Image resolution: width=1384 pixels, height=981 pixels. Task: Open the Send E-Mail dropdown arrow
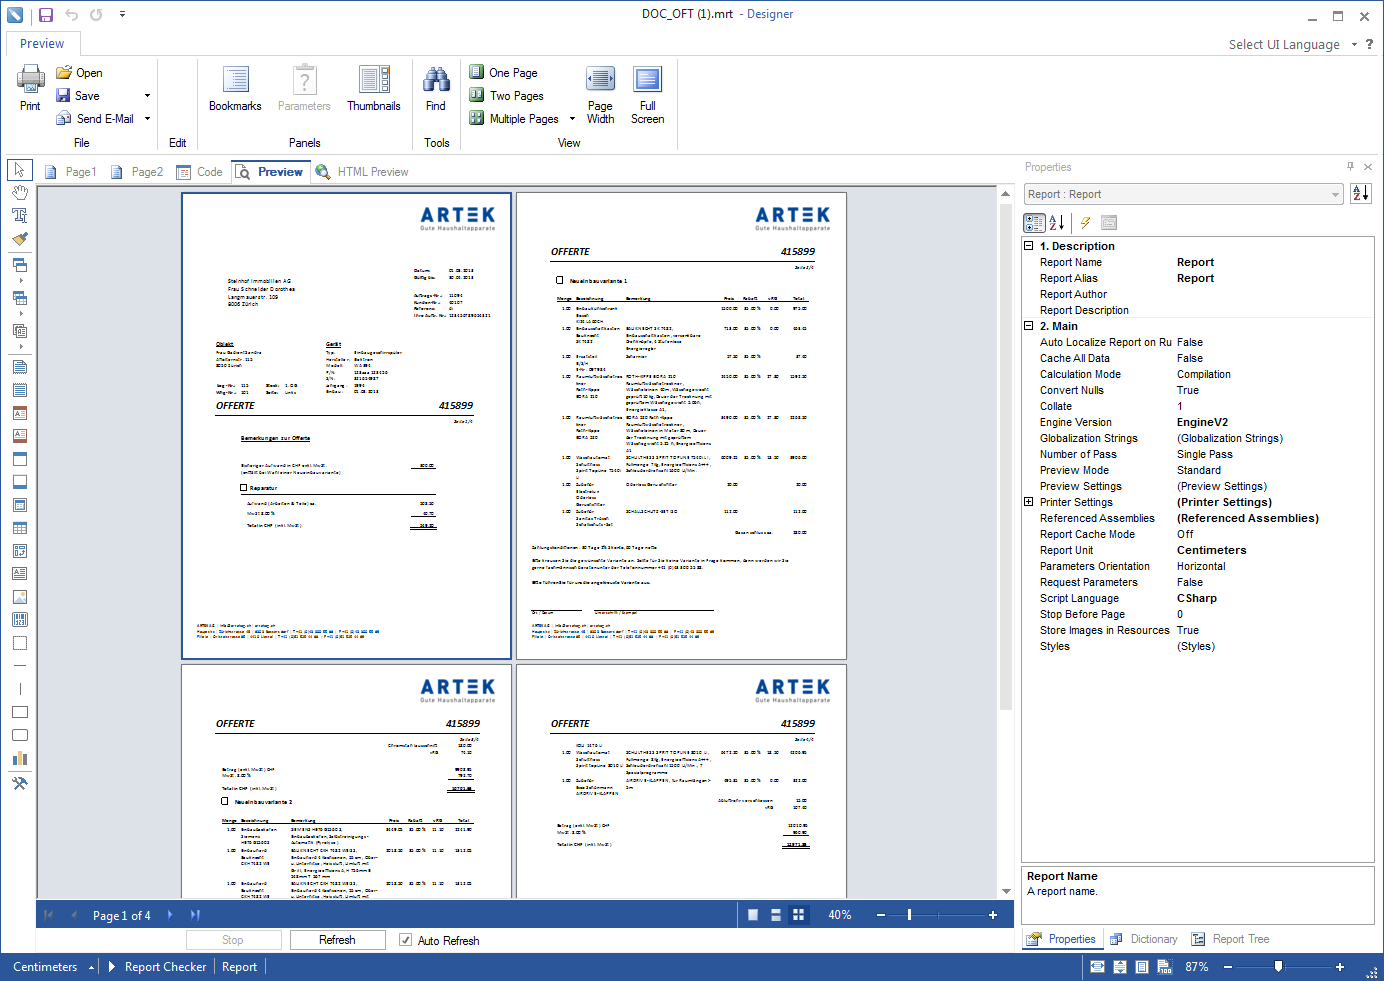(147, 119)
